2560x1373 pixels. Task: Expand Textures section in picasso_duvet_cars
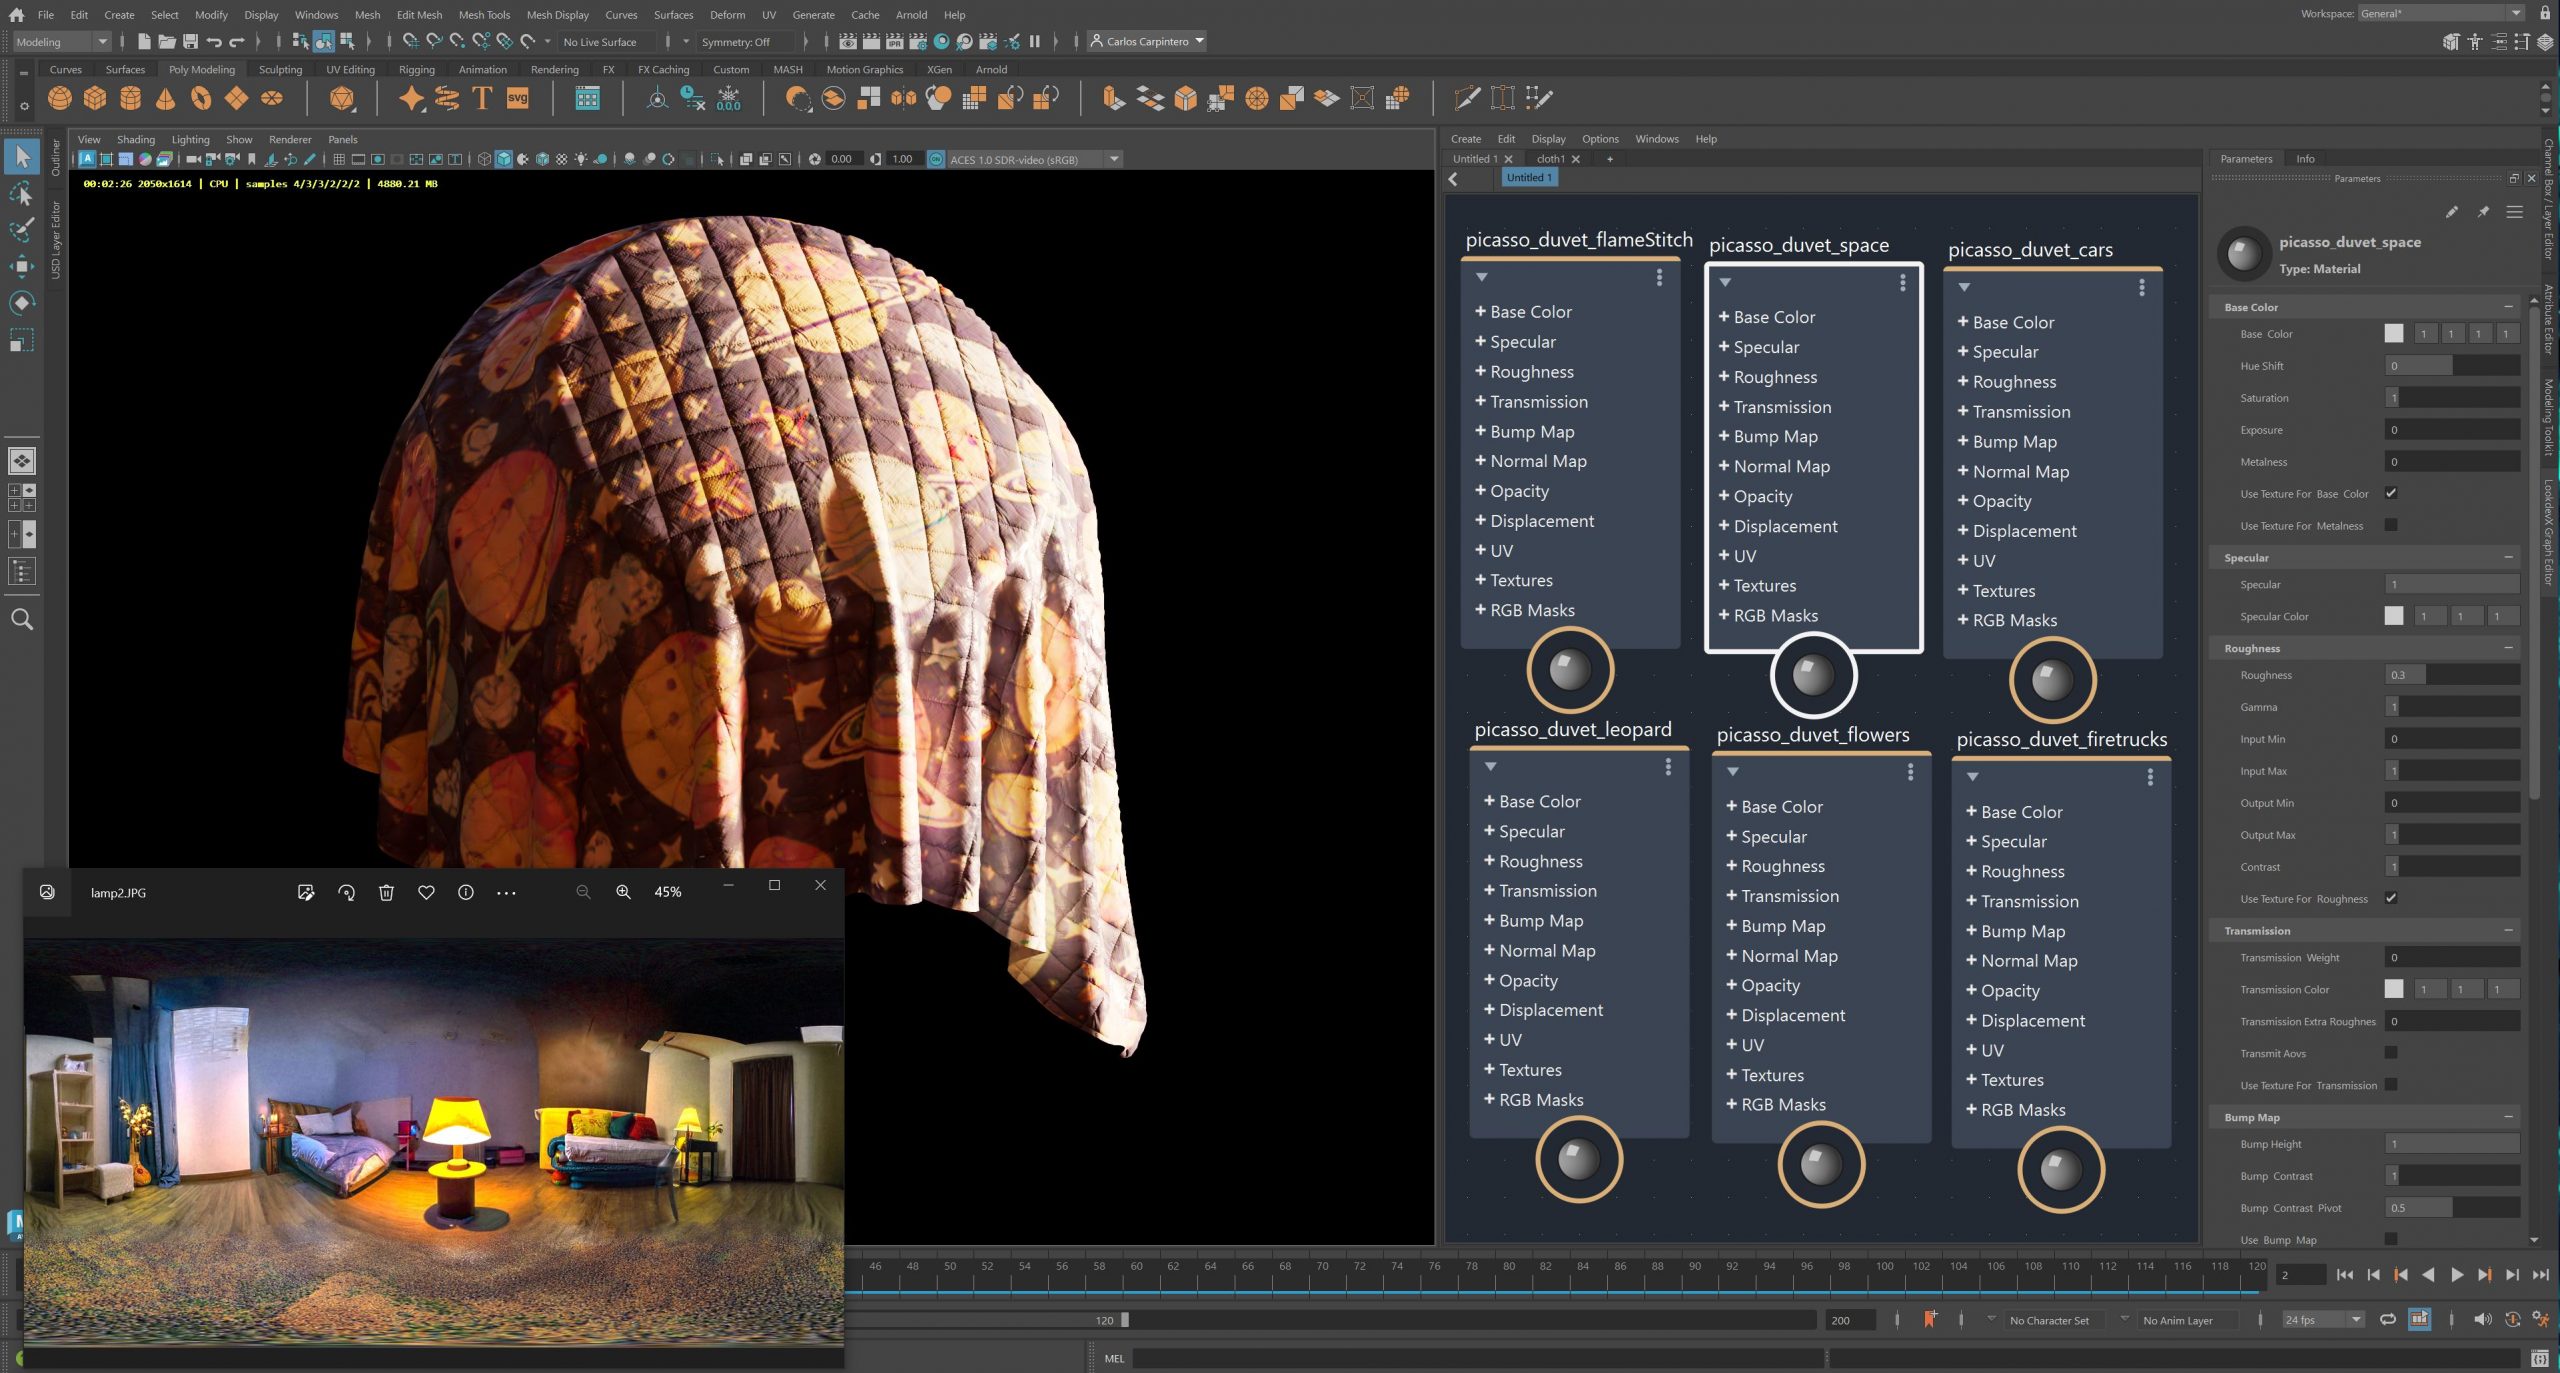pyautogui.click(x=1969, y=589)
